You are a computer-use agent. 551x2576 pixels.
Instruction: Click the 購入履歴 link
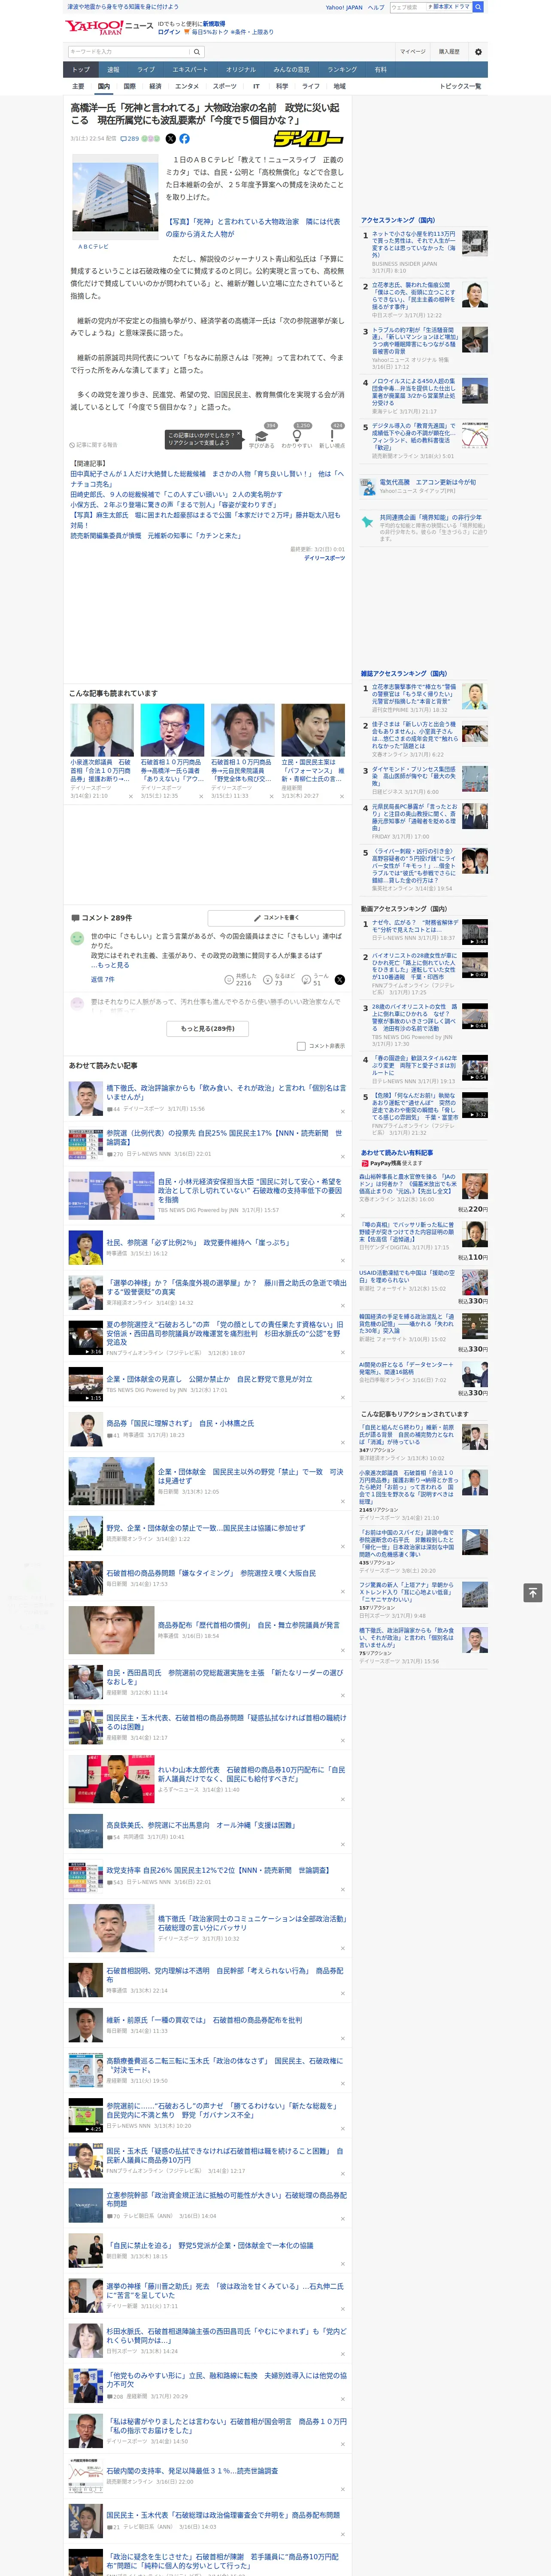pos(449,51)
